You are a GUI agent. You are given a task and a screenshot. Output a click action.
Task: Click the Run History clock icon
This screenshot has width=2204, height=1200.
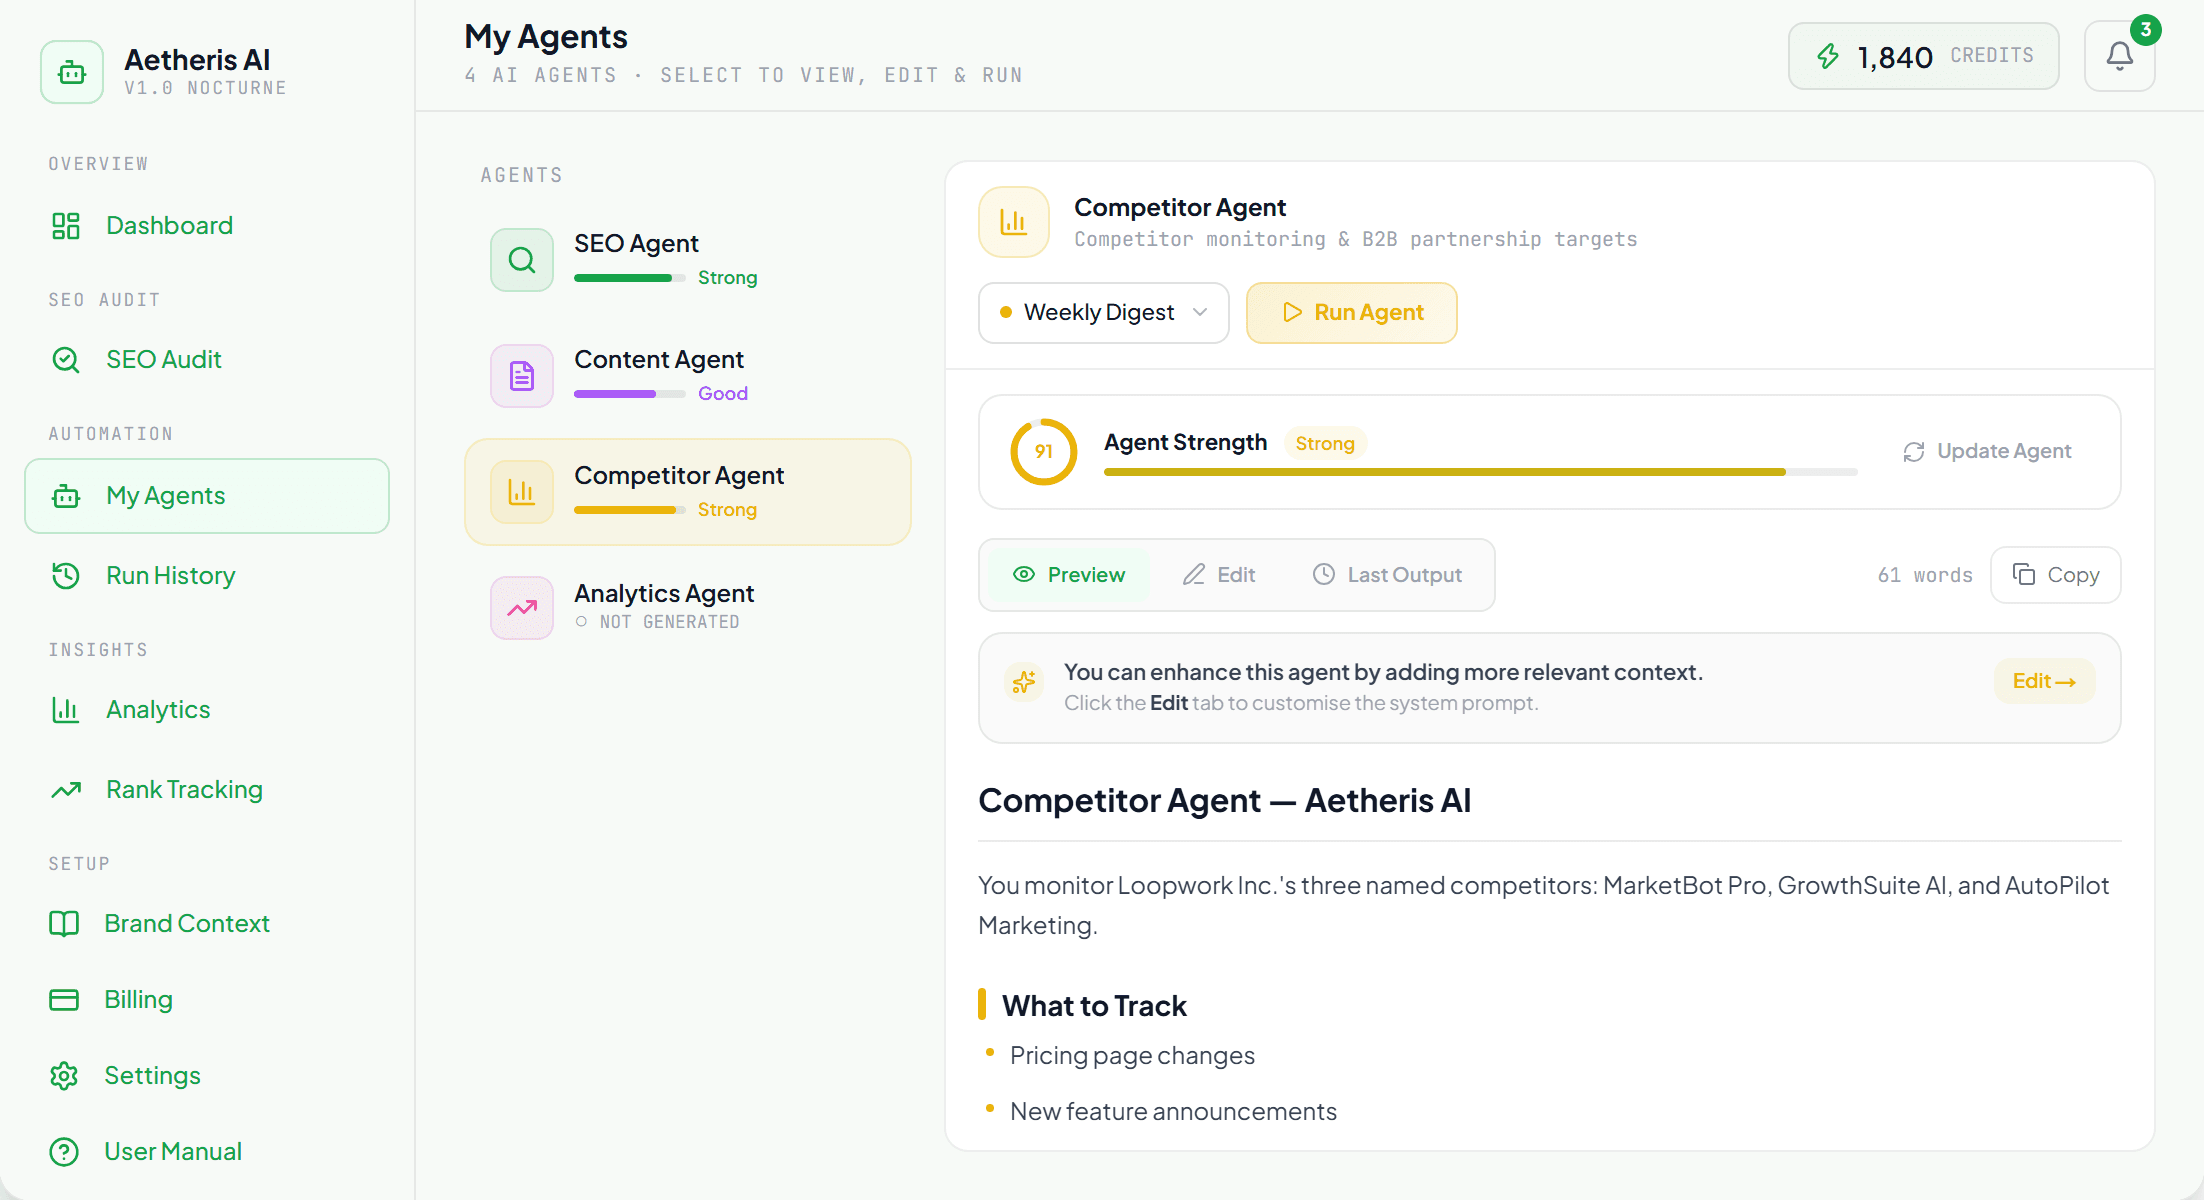pyautogui.click(x=66, y=576)
